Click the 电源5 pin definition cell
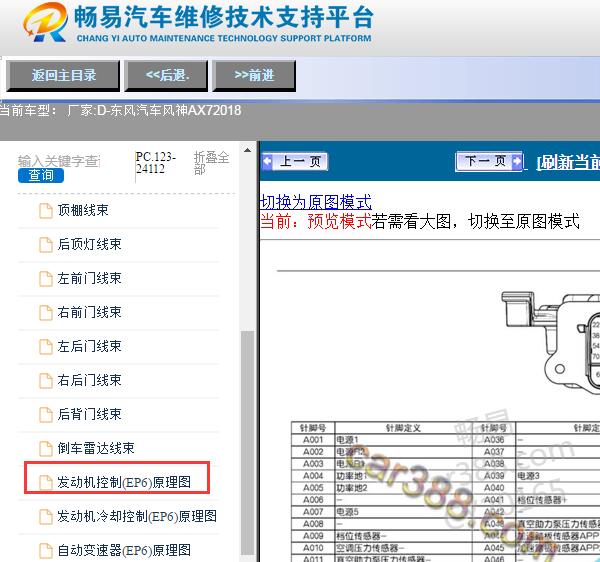This screenshot has height=562, width=600. pos(403,512)
